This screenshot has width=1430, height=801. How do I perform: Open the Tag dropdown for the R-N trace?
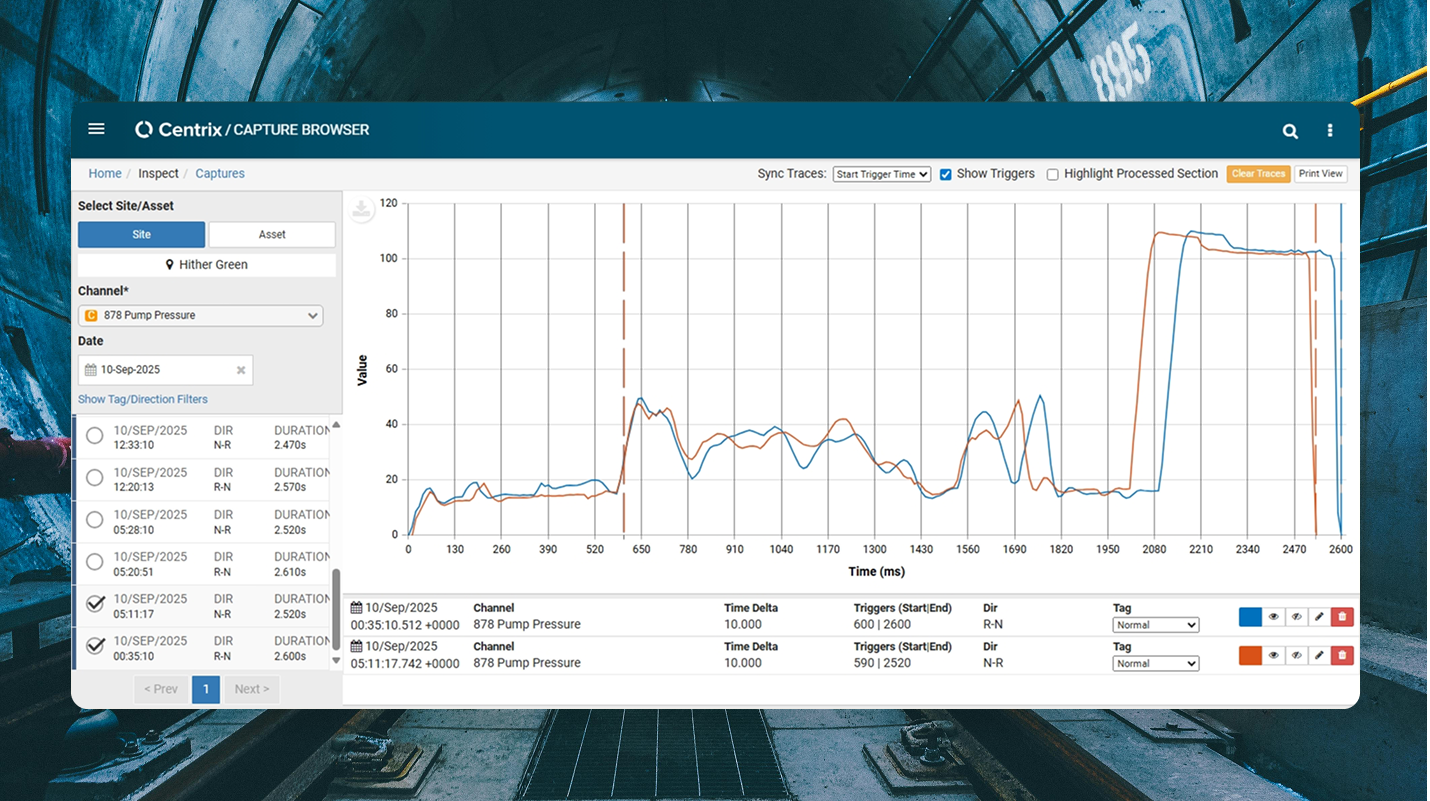1155,625
